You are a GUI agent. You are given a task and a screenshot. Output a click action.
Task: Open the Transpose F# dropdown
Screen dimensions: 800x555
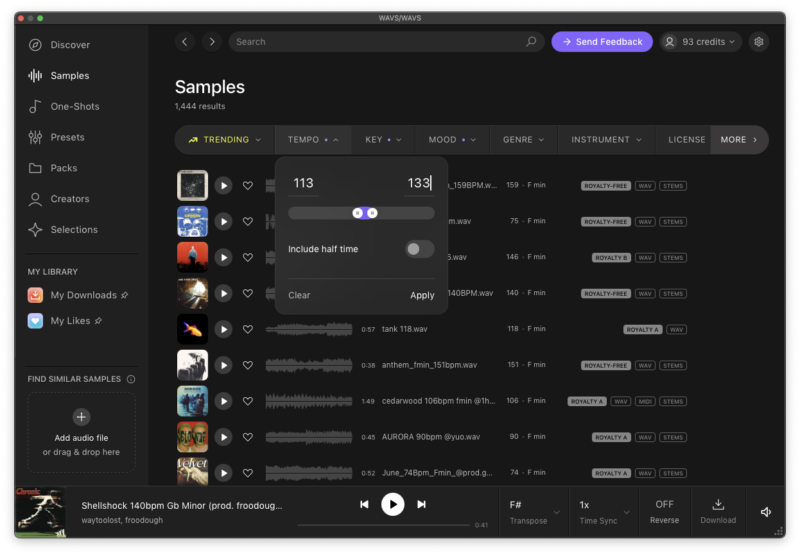(x=531, y=511)
